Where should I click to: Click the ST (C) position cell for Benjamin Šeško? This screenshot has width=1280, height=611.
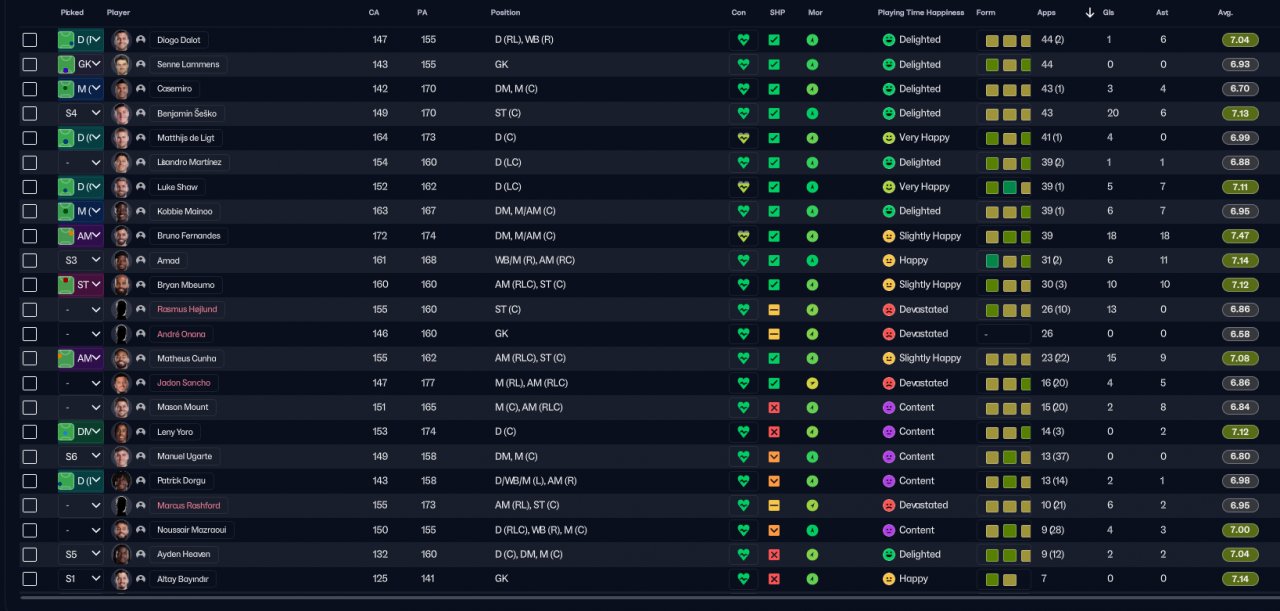click(x=507, y=113)
